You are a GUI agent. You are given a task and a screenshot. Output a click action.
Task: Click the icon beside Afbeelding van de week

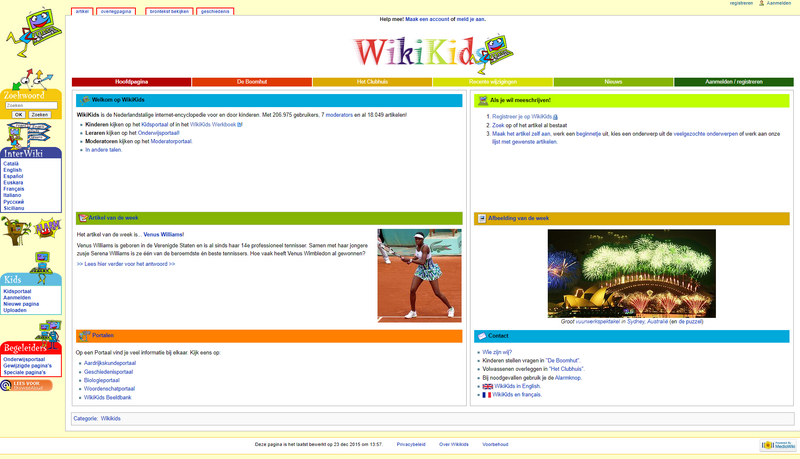click(482, 218)
